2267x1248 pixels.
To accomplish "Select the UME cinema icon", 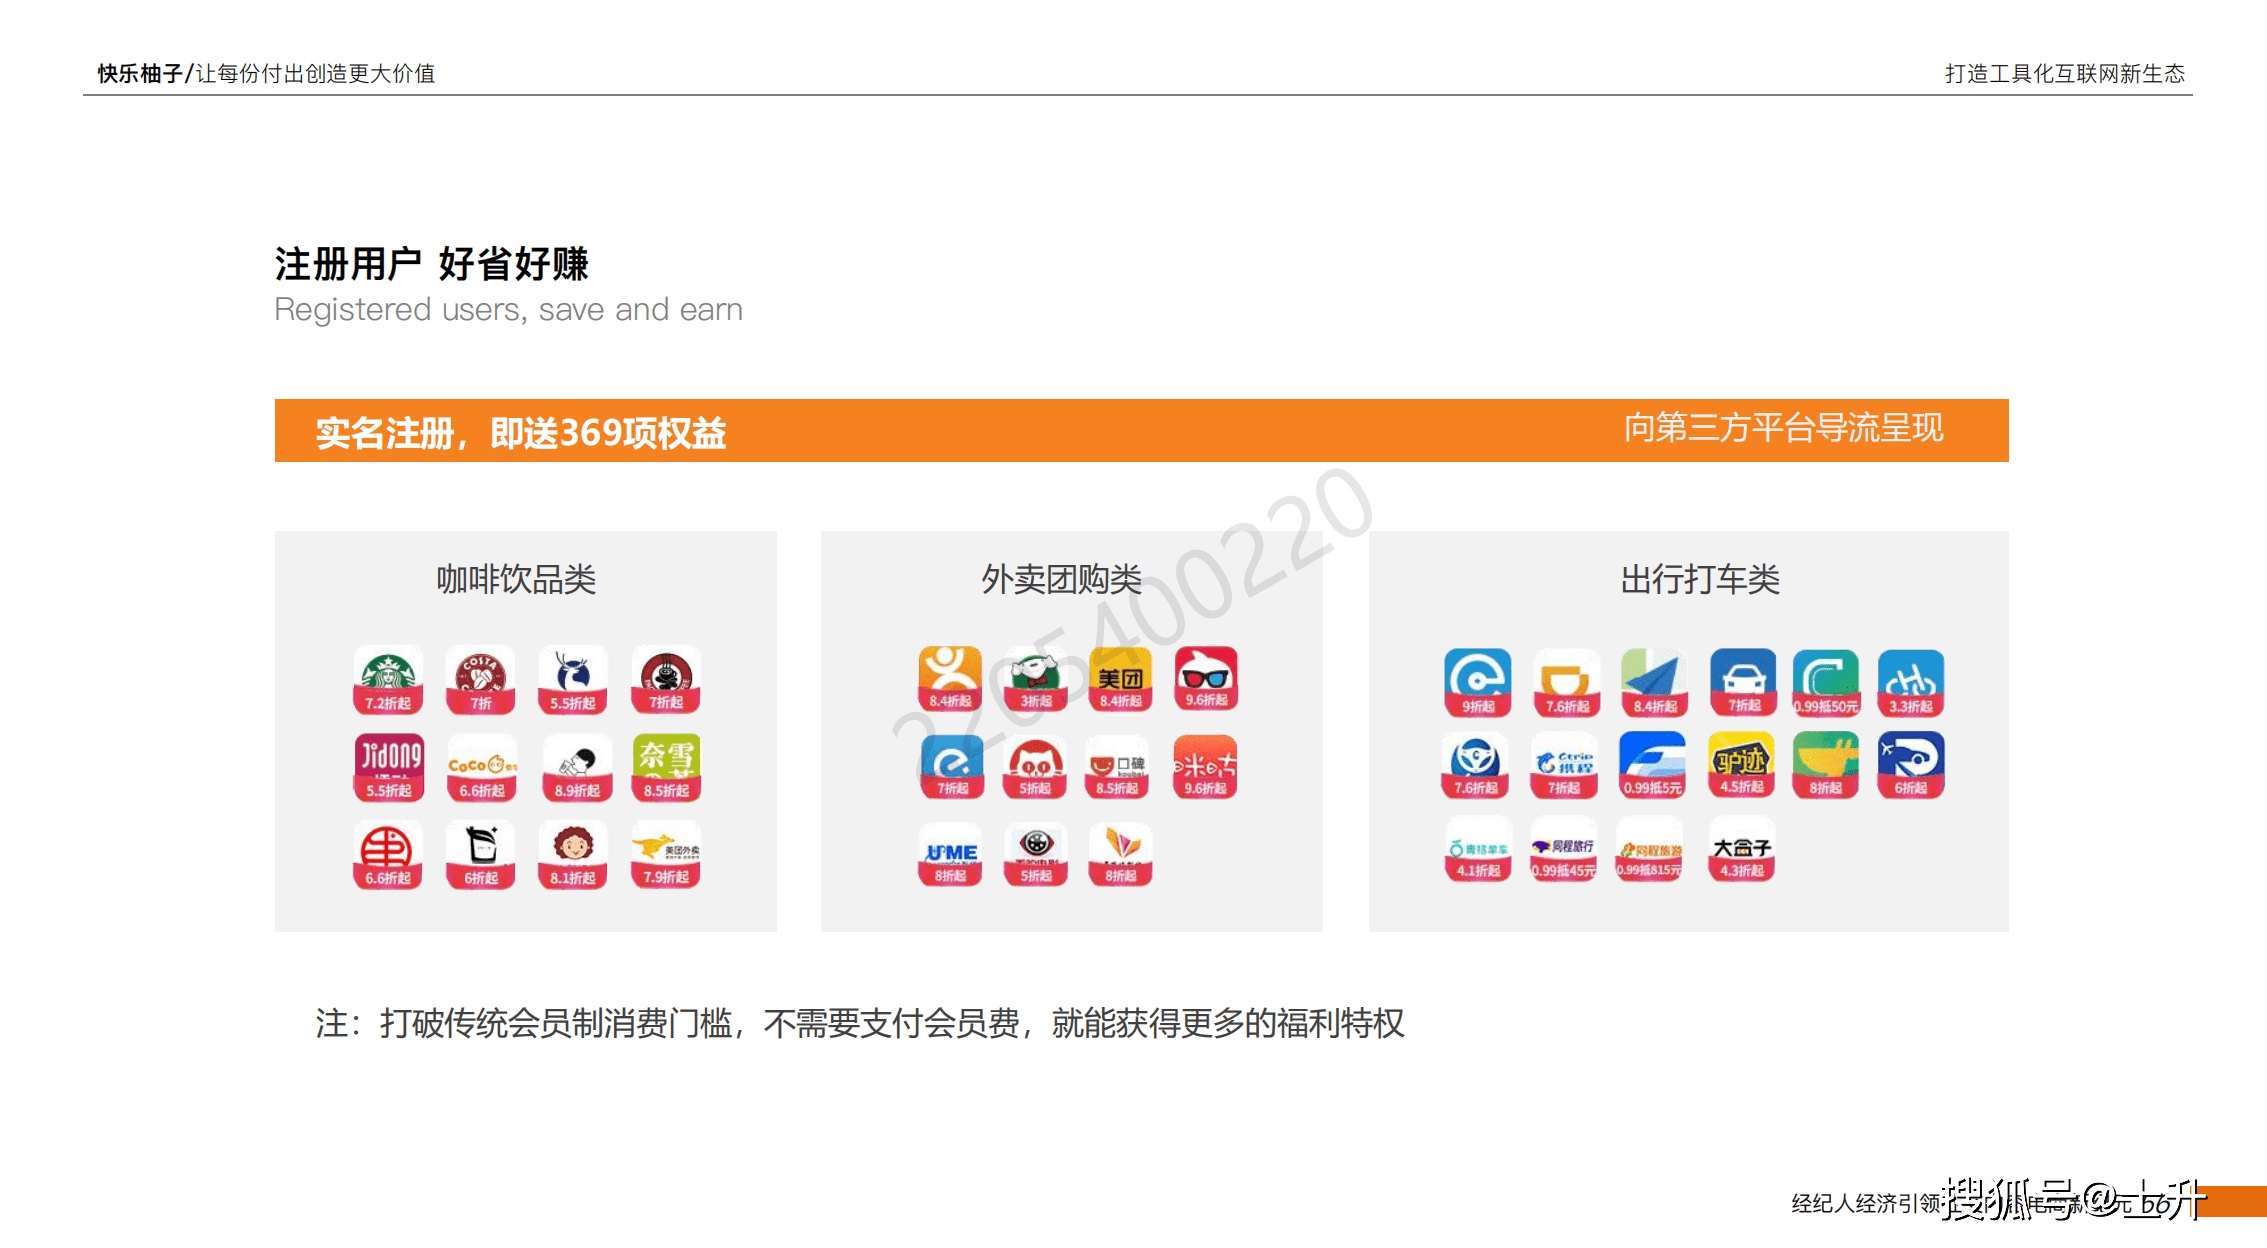I will [x=950, y=855].
